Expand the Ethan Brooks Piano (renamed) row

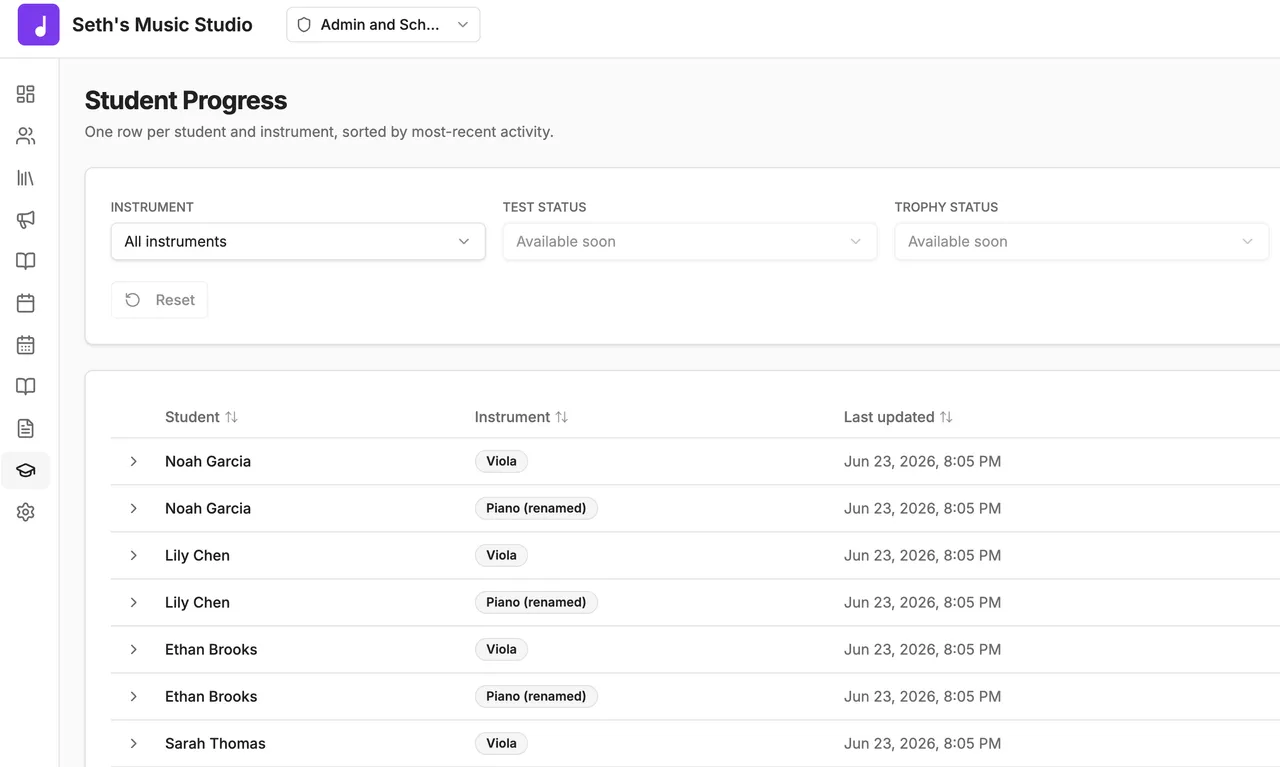click(133, 696)
